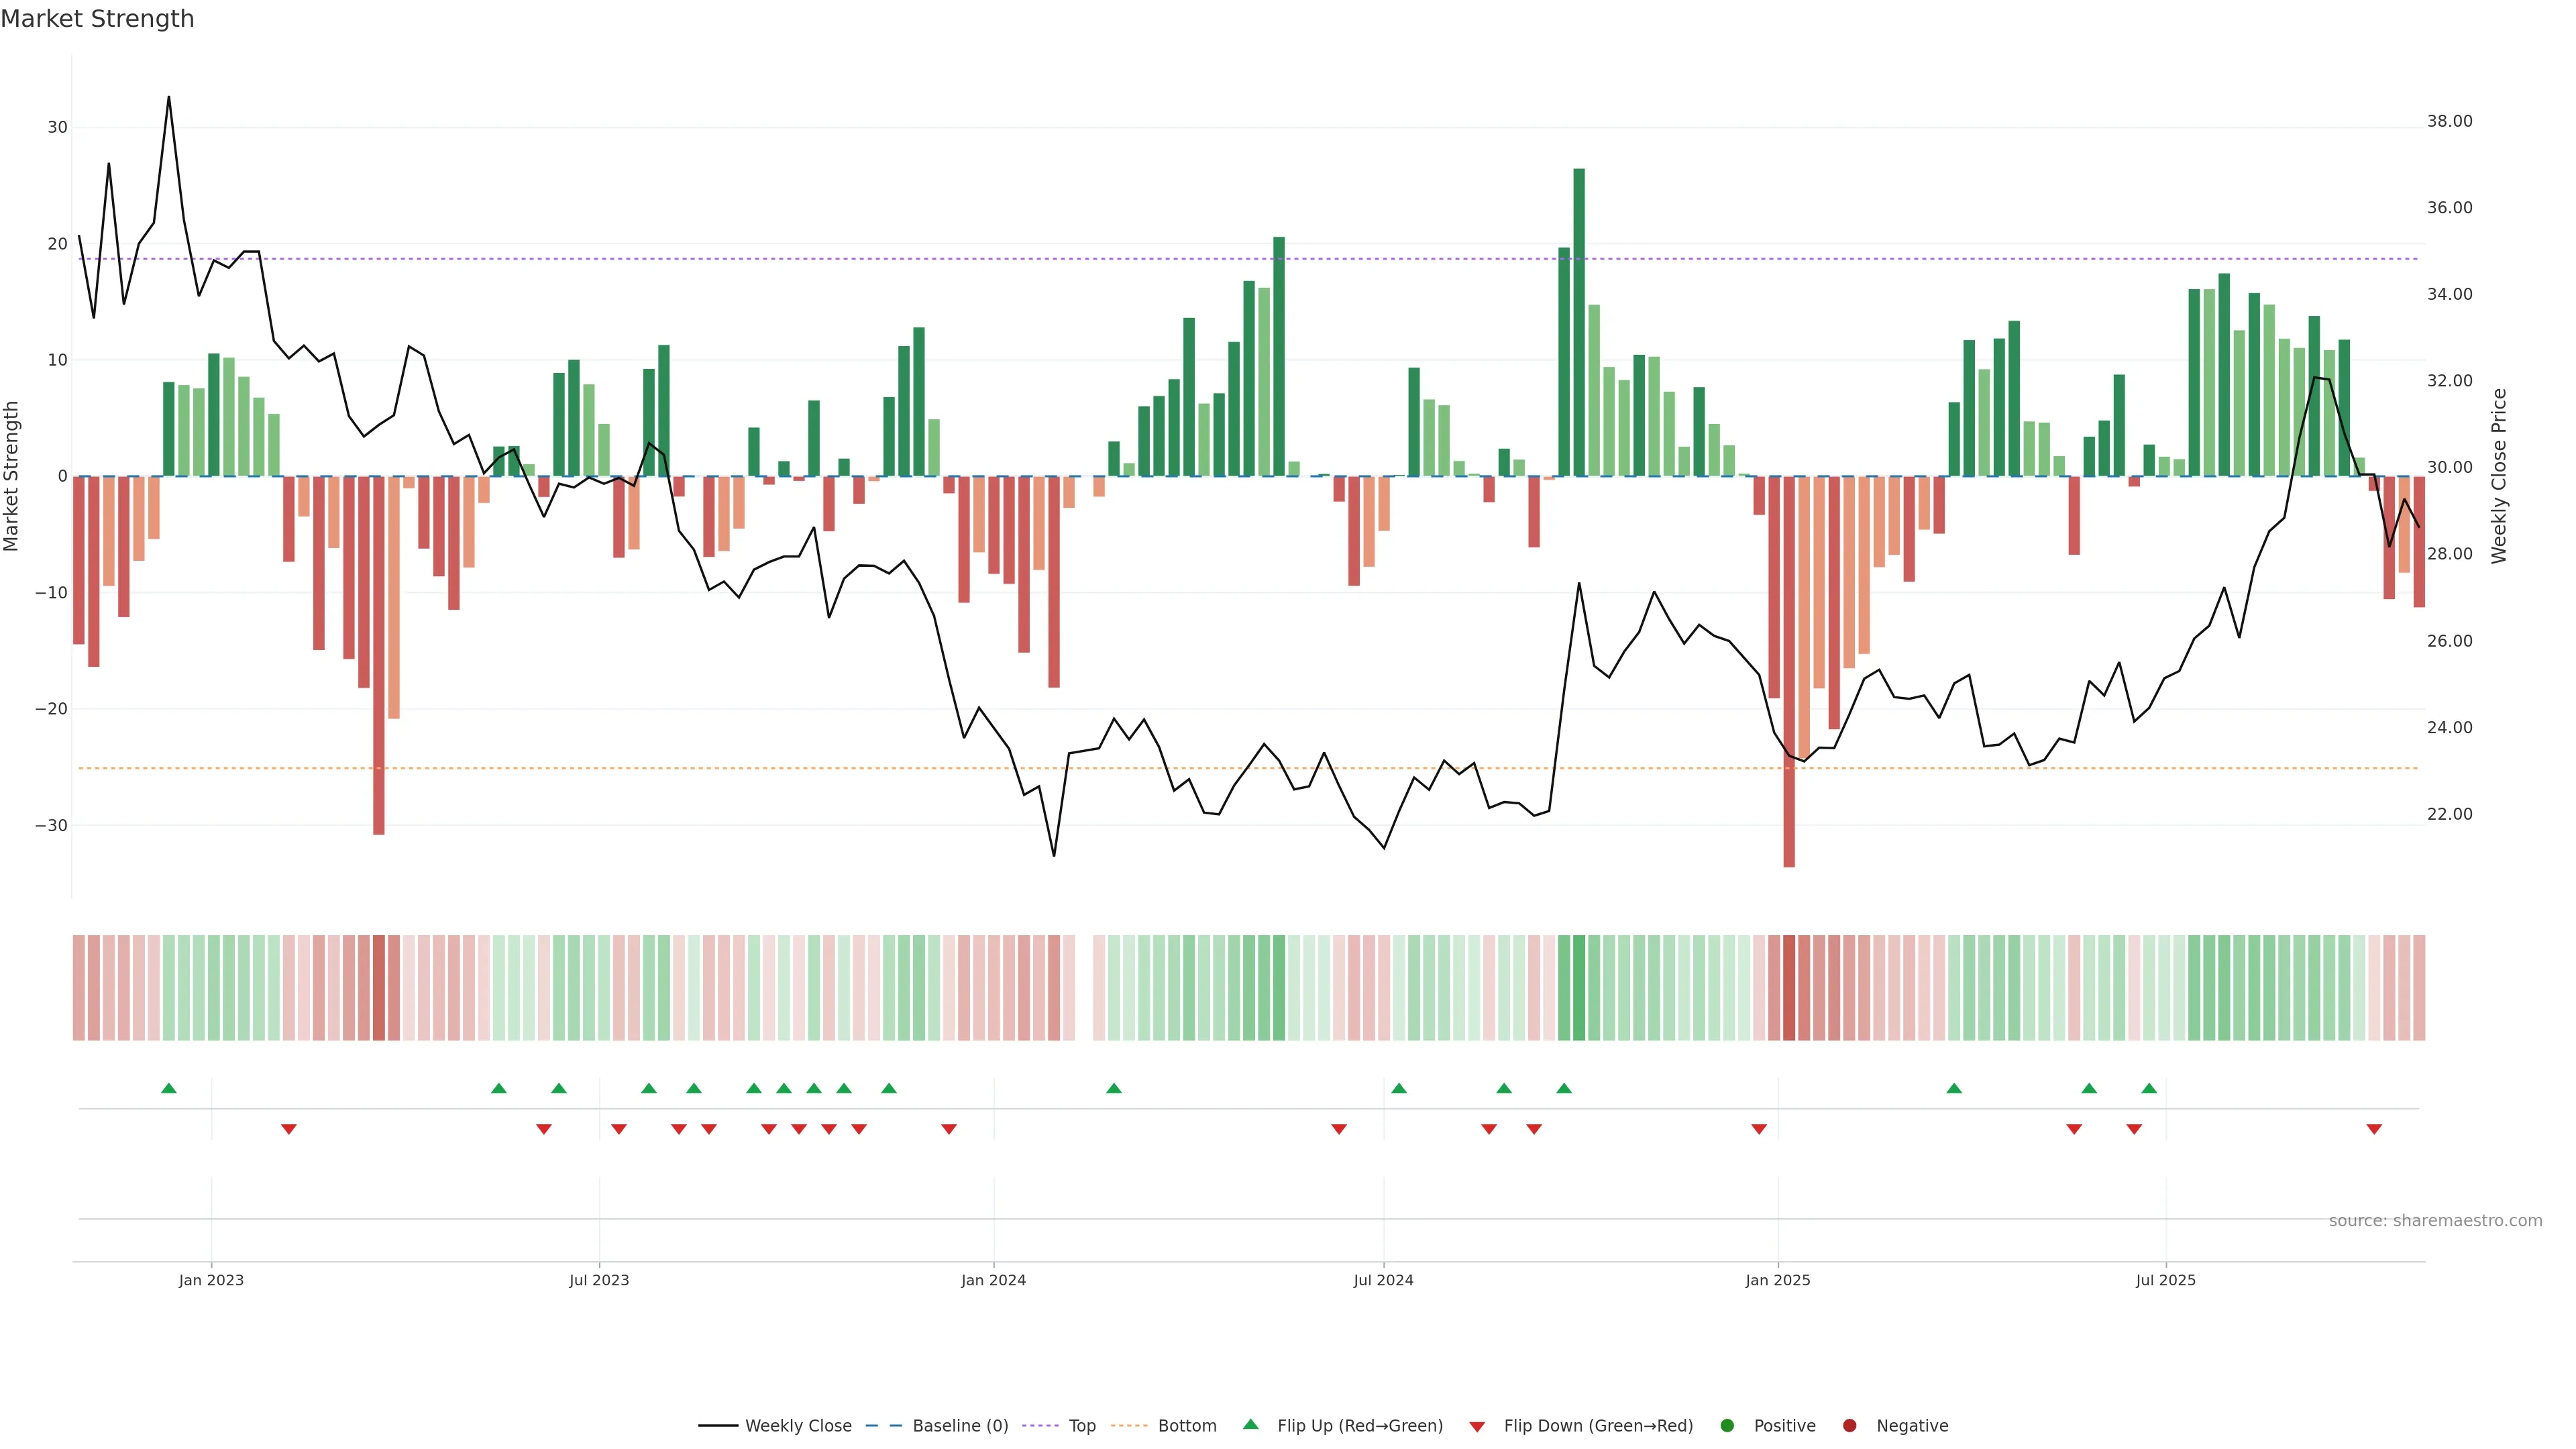Click the first green flip-up triangle marker
The height and width of the screenshot is (1449, 2576).
point(169,1088)
